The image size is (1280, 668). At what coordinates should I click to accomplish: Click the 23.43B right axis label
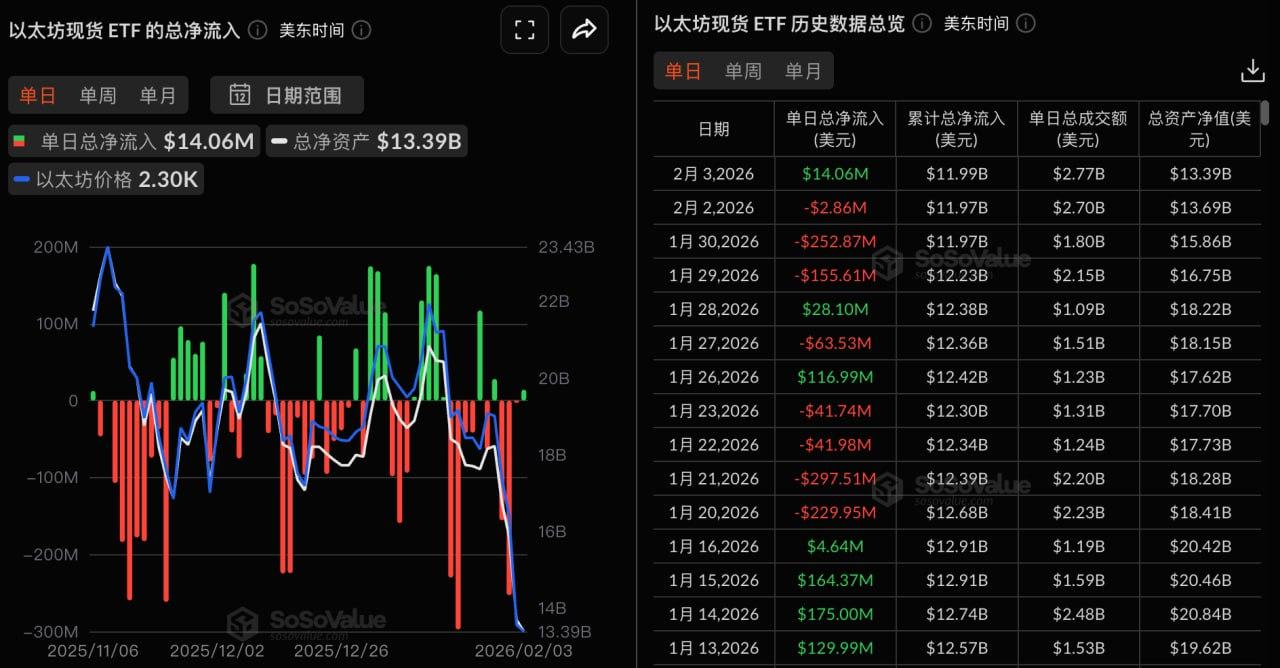(x=567, y=248)
